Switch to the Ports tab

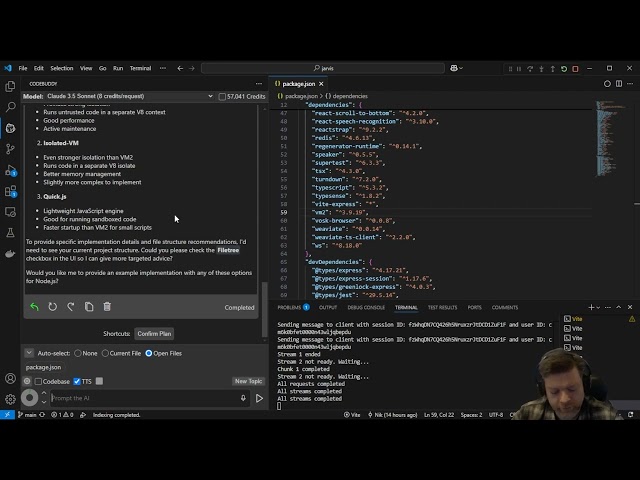[474, 307]
